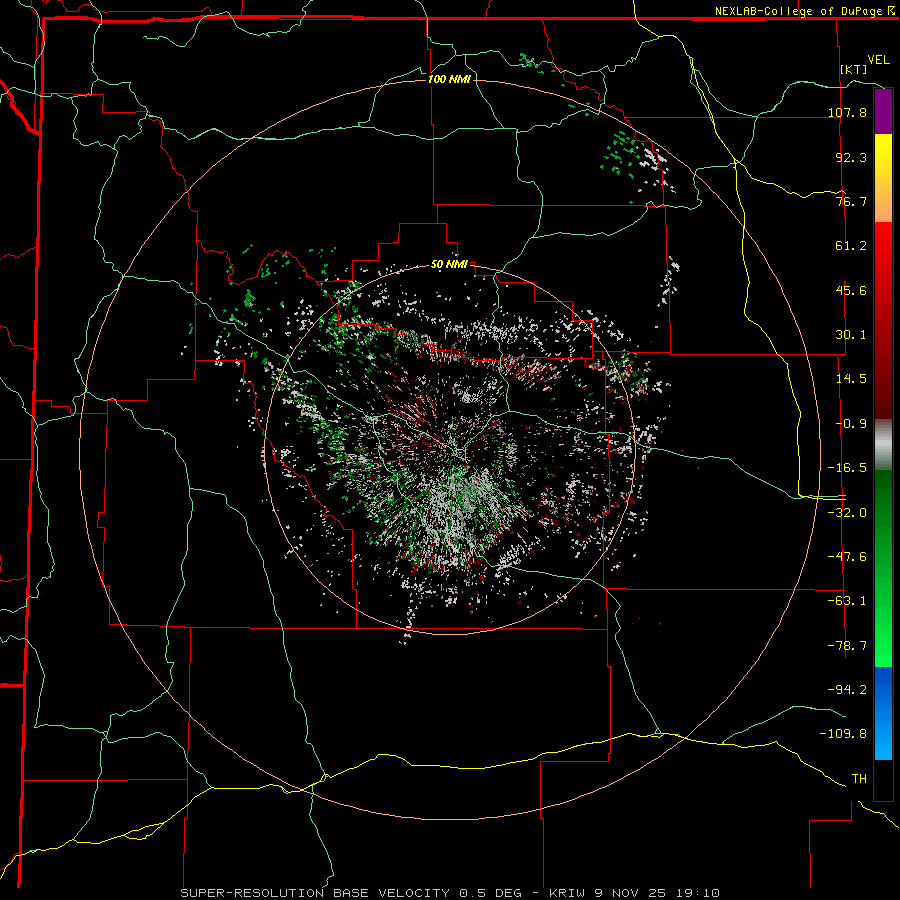Viewport: 900px width, 900px height.
Task: Click the yellow segment of velocity color bar
Action: click(x=883, y=178)
